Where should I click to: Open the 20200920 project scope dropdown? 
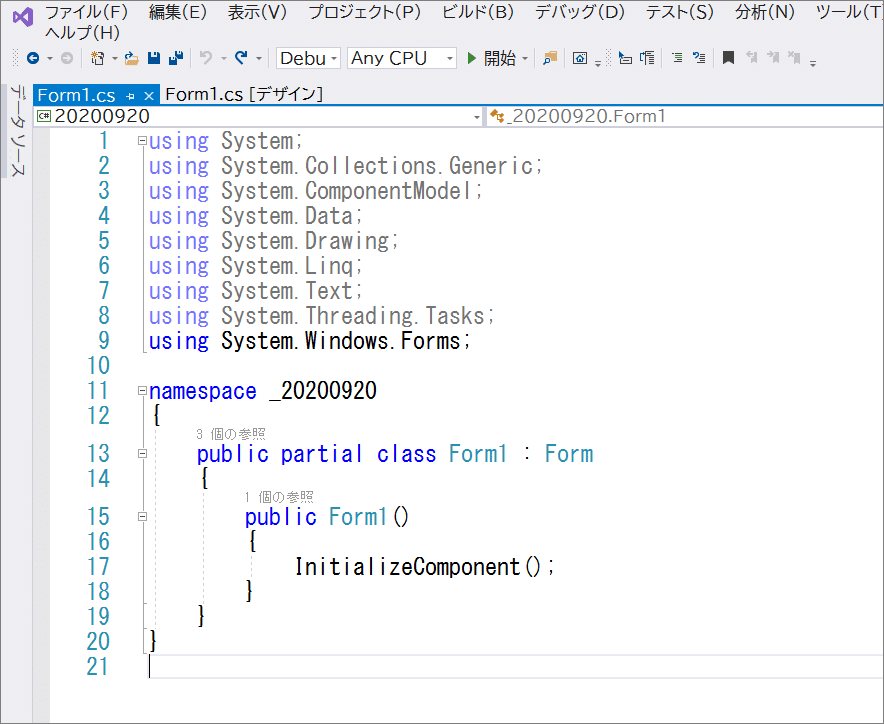tap(259, 117)
